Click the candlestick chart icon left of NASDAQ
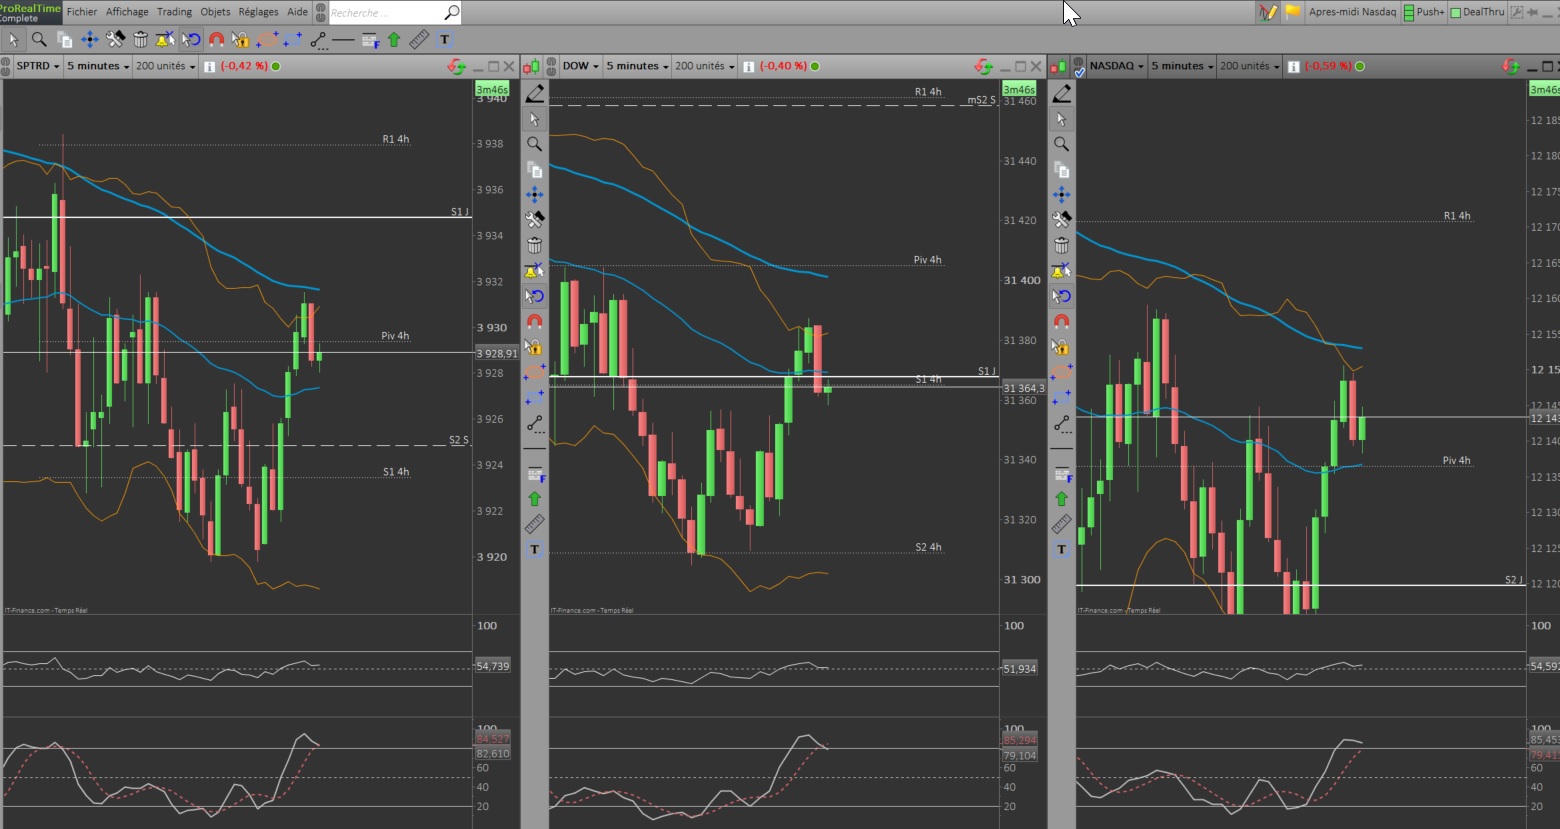 pyautogui.click(x=1058, y=66)
